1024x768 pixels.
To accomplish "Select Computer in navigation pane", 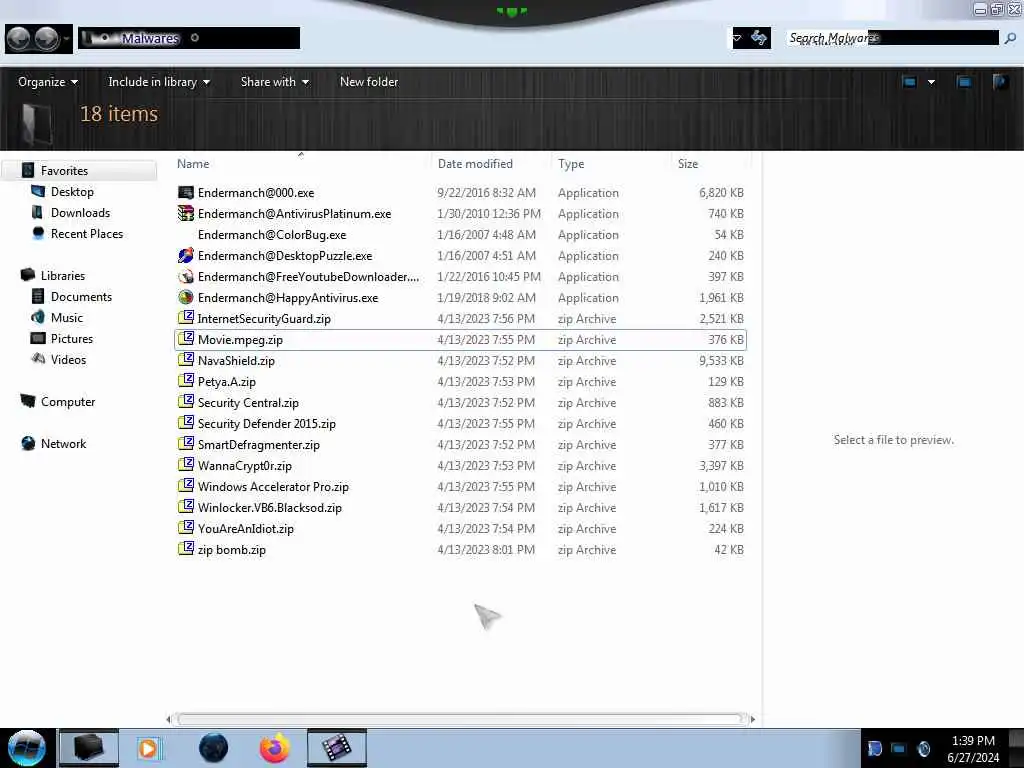I will pyautogui.click(x=68, y=402).
